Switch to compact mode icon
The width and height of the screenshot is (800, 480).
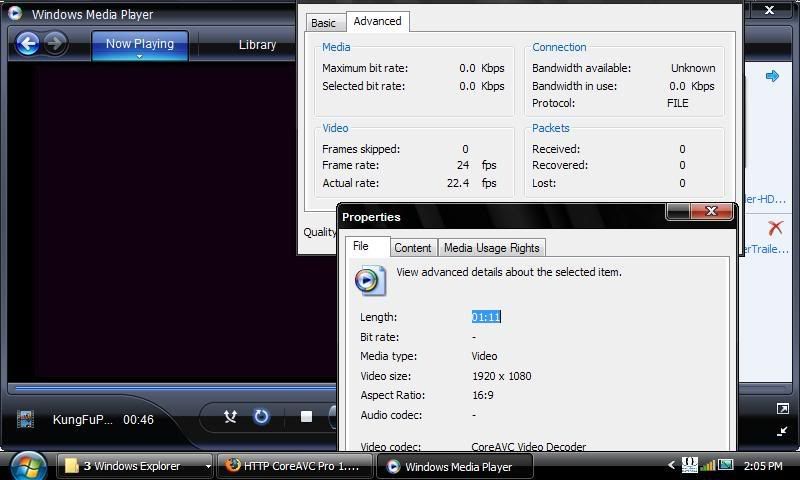(x=782, y=431)
